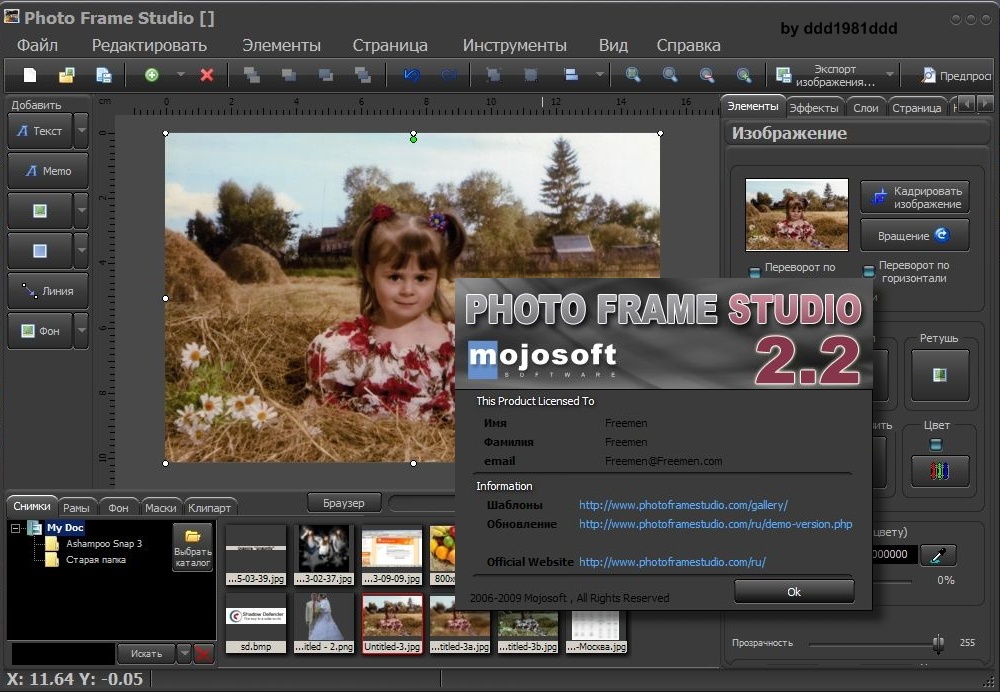Click the save project icon in toolbar

click(103, 75)
